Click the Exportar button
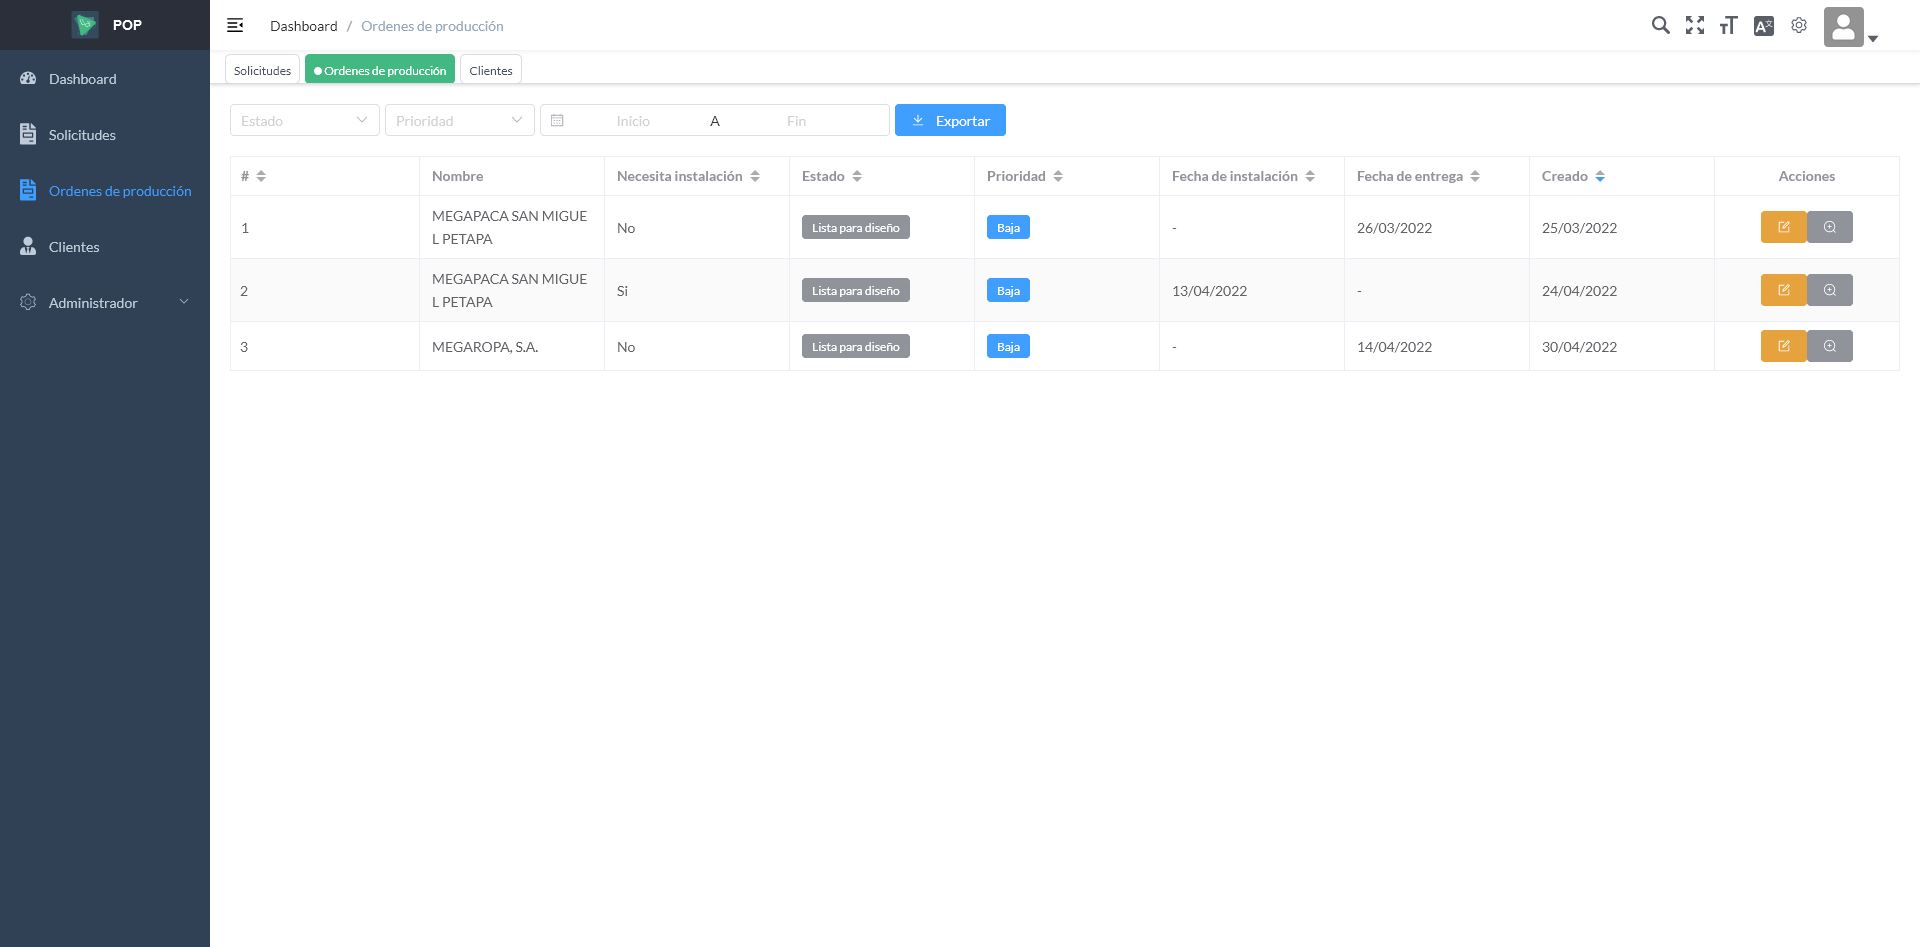Image resolution: width=1920 pixels, height=947 pixels. coord(950,120)
